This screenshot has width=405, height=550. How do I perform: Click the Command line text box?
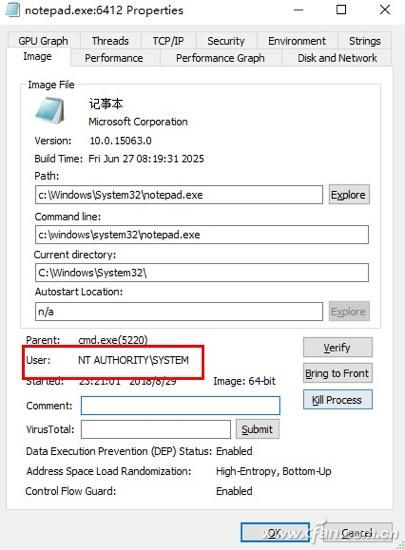click(202, 234)
